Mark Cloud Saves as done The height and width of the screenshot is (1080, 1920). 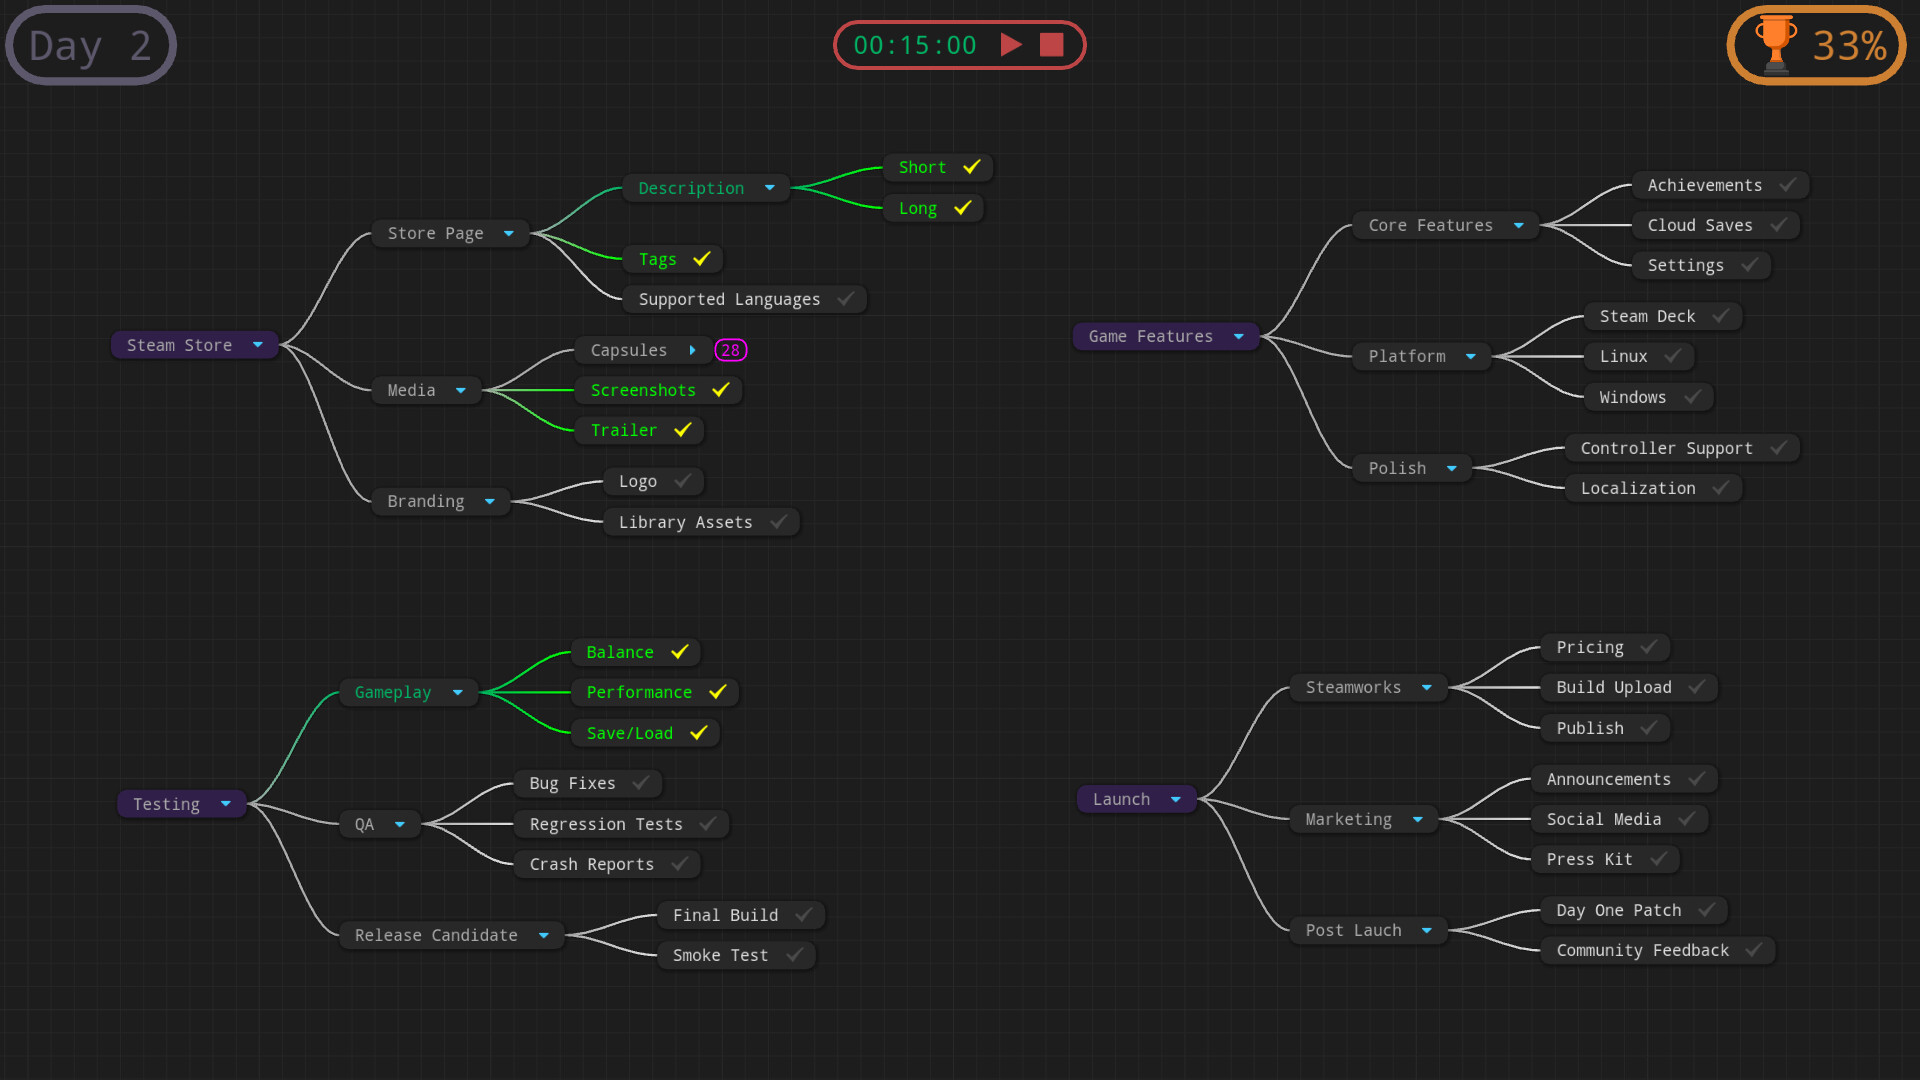pos(1779,225)
